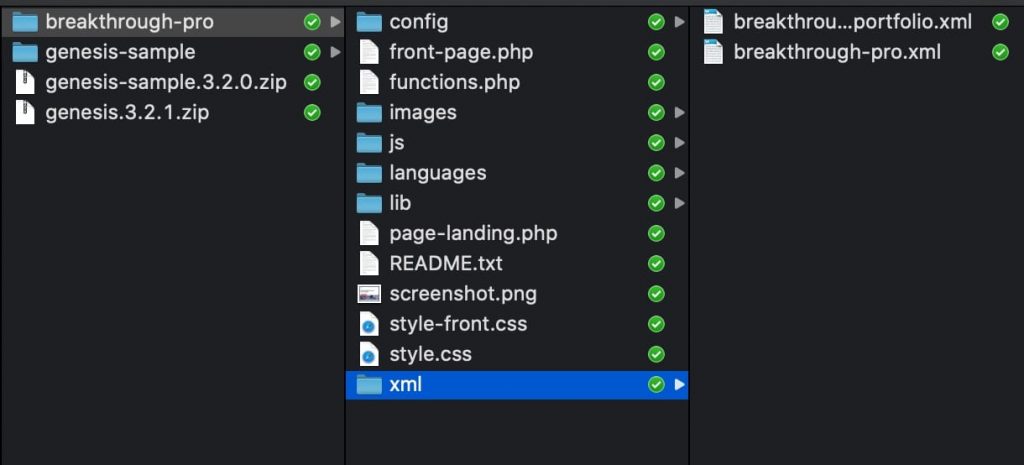Expand the languages folder arrow
This screenshot has width=1024, height=465.
pos(680,173)
